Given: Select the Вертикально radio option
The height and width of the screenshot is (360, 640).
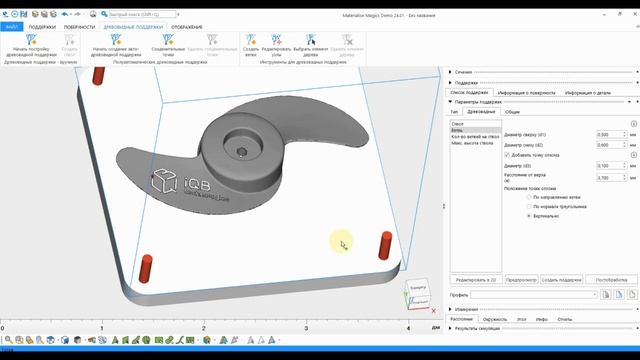Looking at the screenshot, I should pyautogui.click(x=529, y=216).
